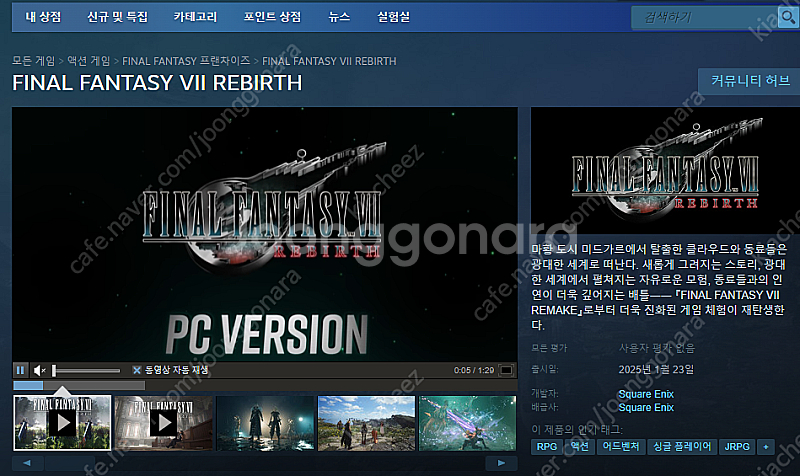This screenshot has height=476, width=800.
Task: Open 신규 및 특집 menu
Action: [117, 17]
